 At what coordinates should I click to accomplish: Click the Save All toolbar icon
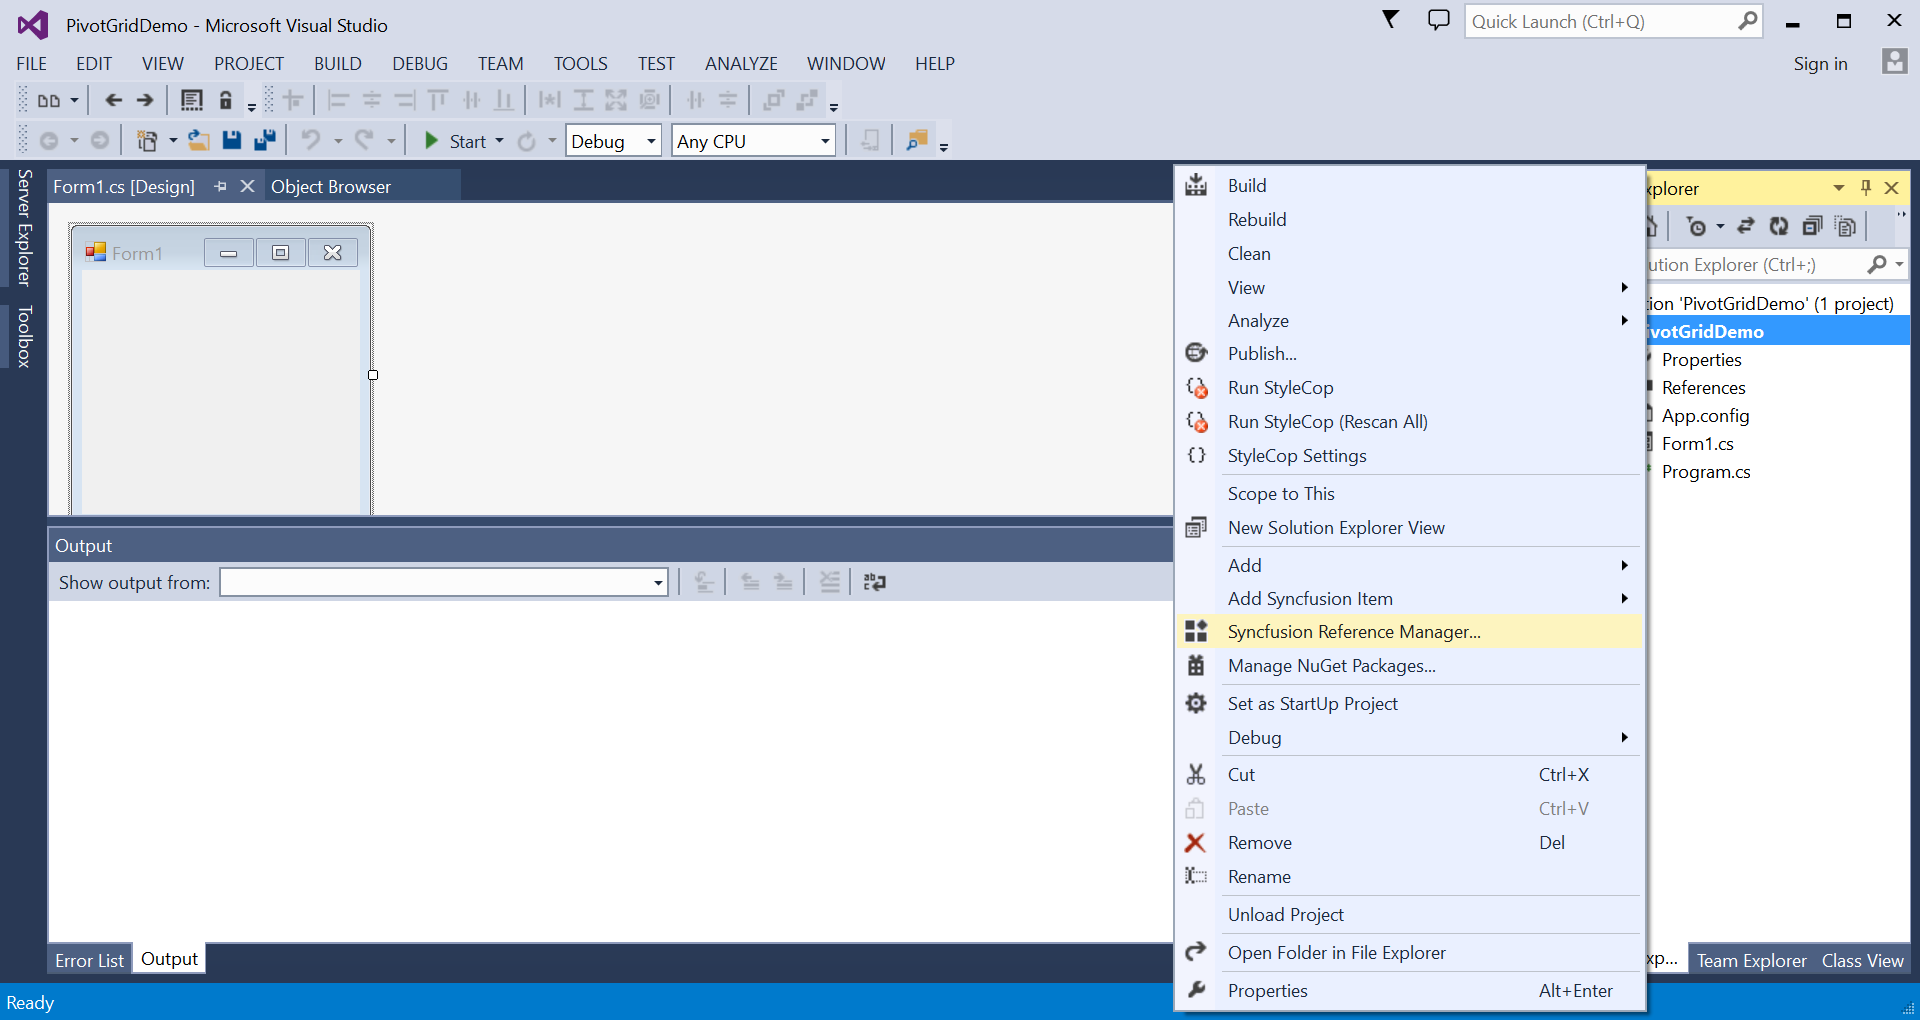[265, 140]
